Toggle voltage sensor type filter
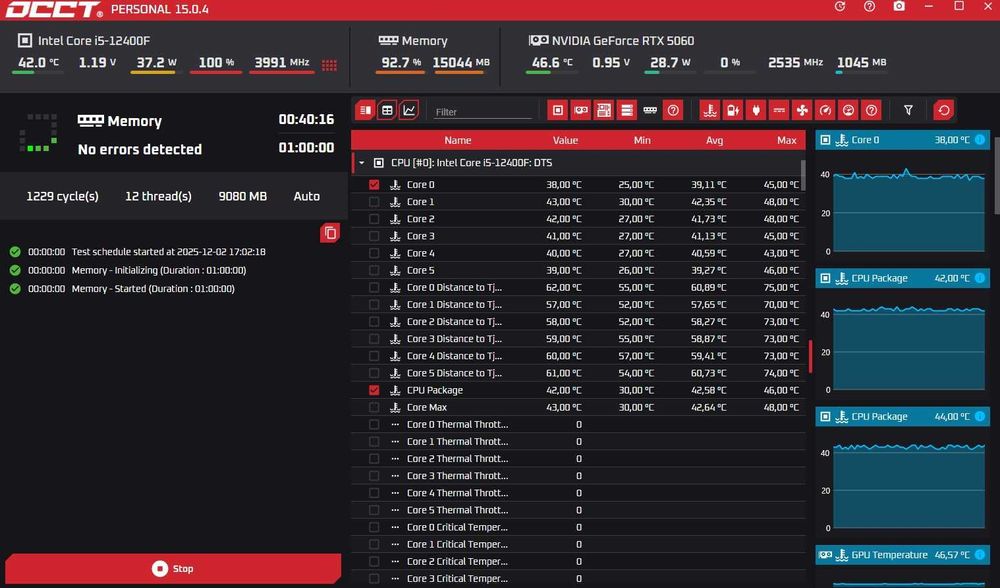 click(x=733, y=110)
